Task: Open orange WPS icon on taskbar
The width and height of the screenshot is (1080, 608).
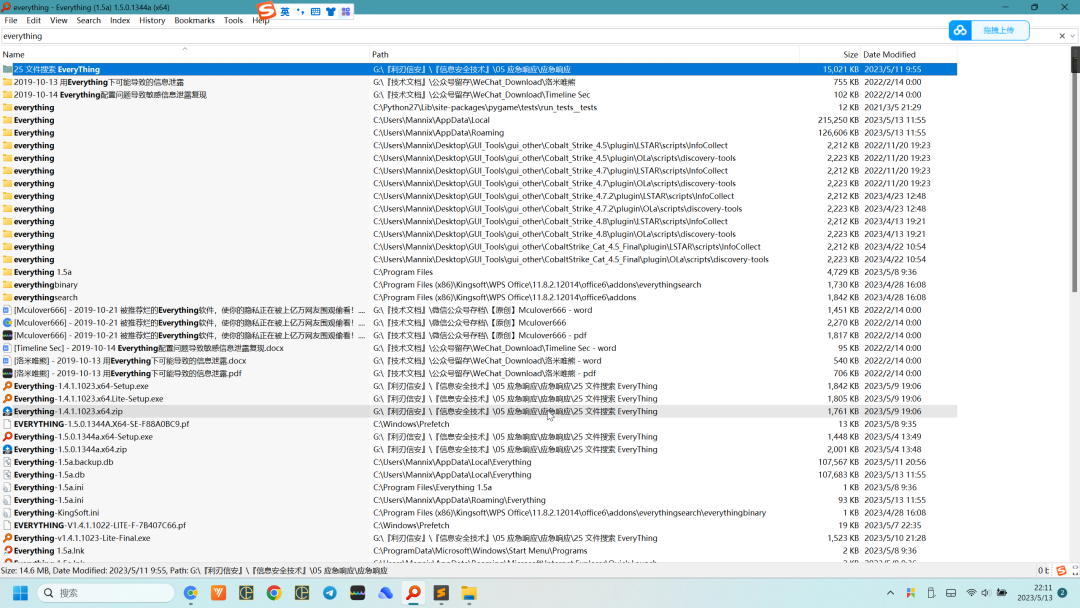Action: [x=218, y=593]
